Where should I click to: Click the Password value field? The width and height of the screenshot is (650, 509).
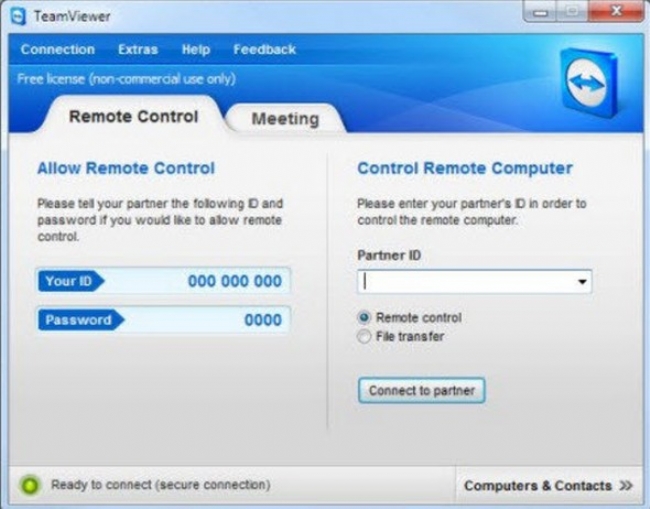click(205, 320)
